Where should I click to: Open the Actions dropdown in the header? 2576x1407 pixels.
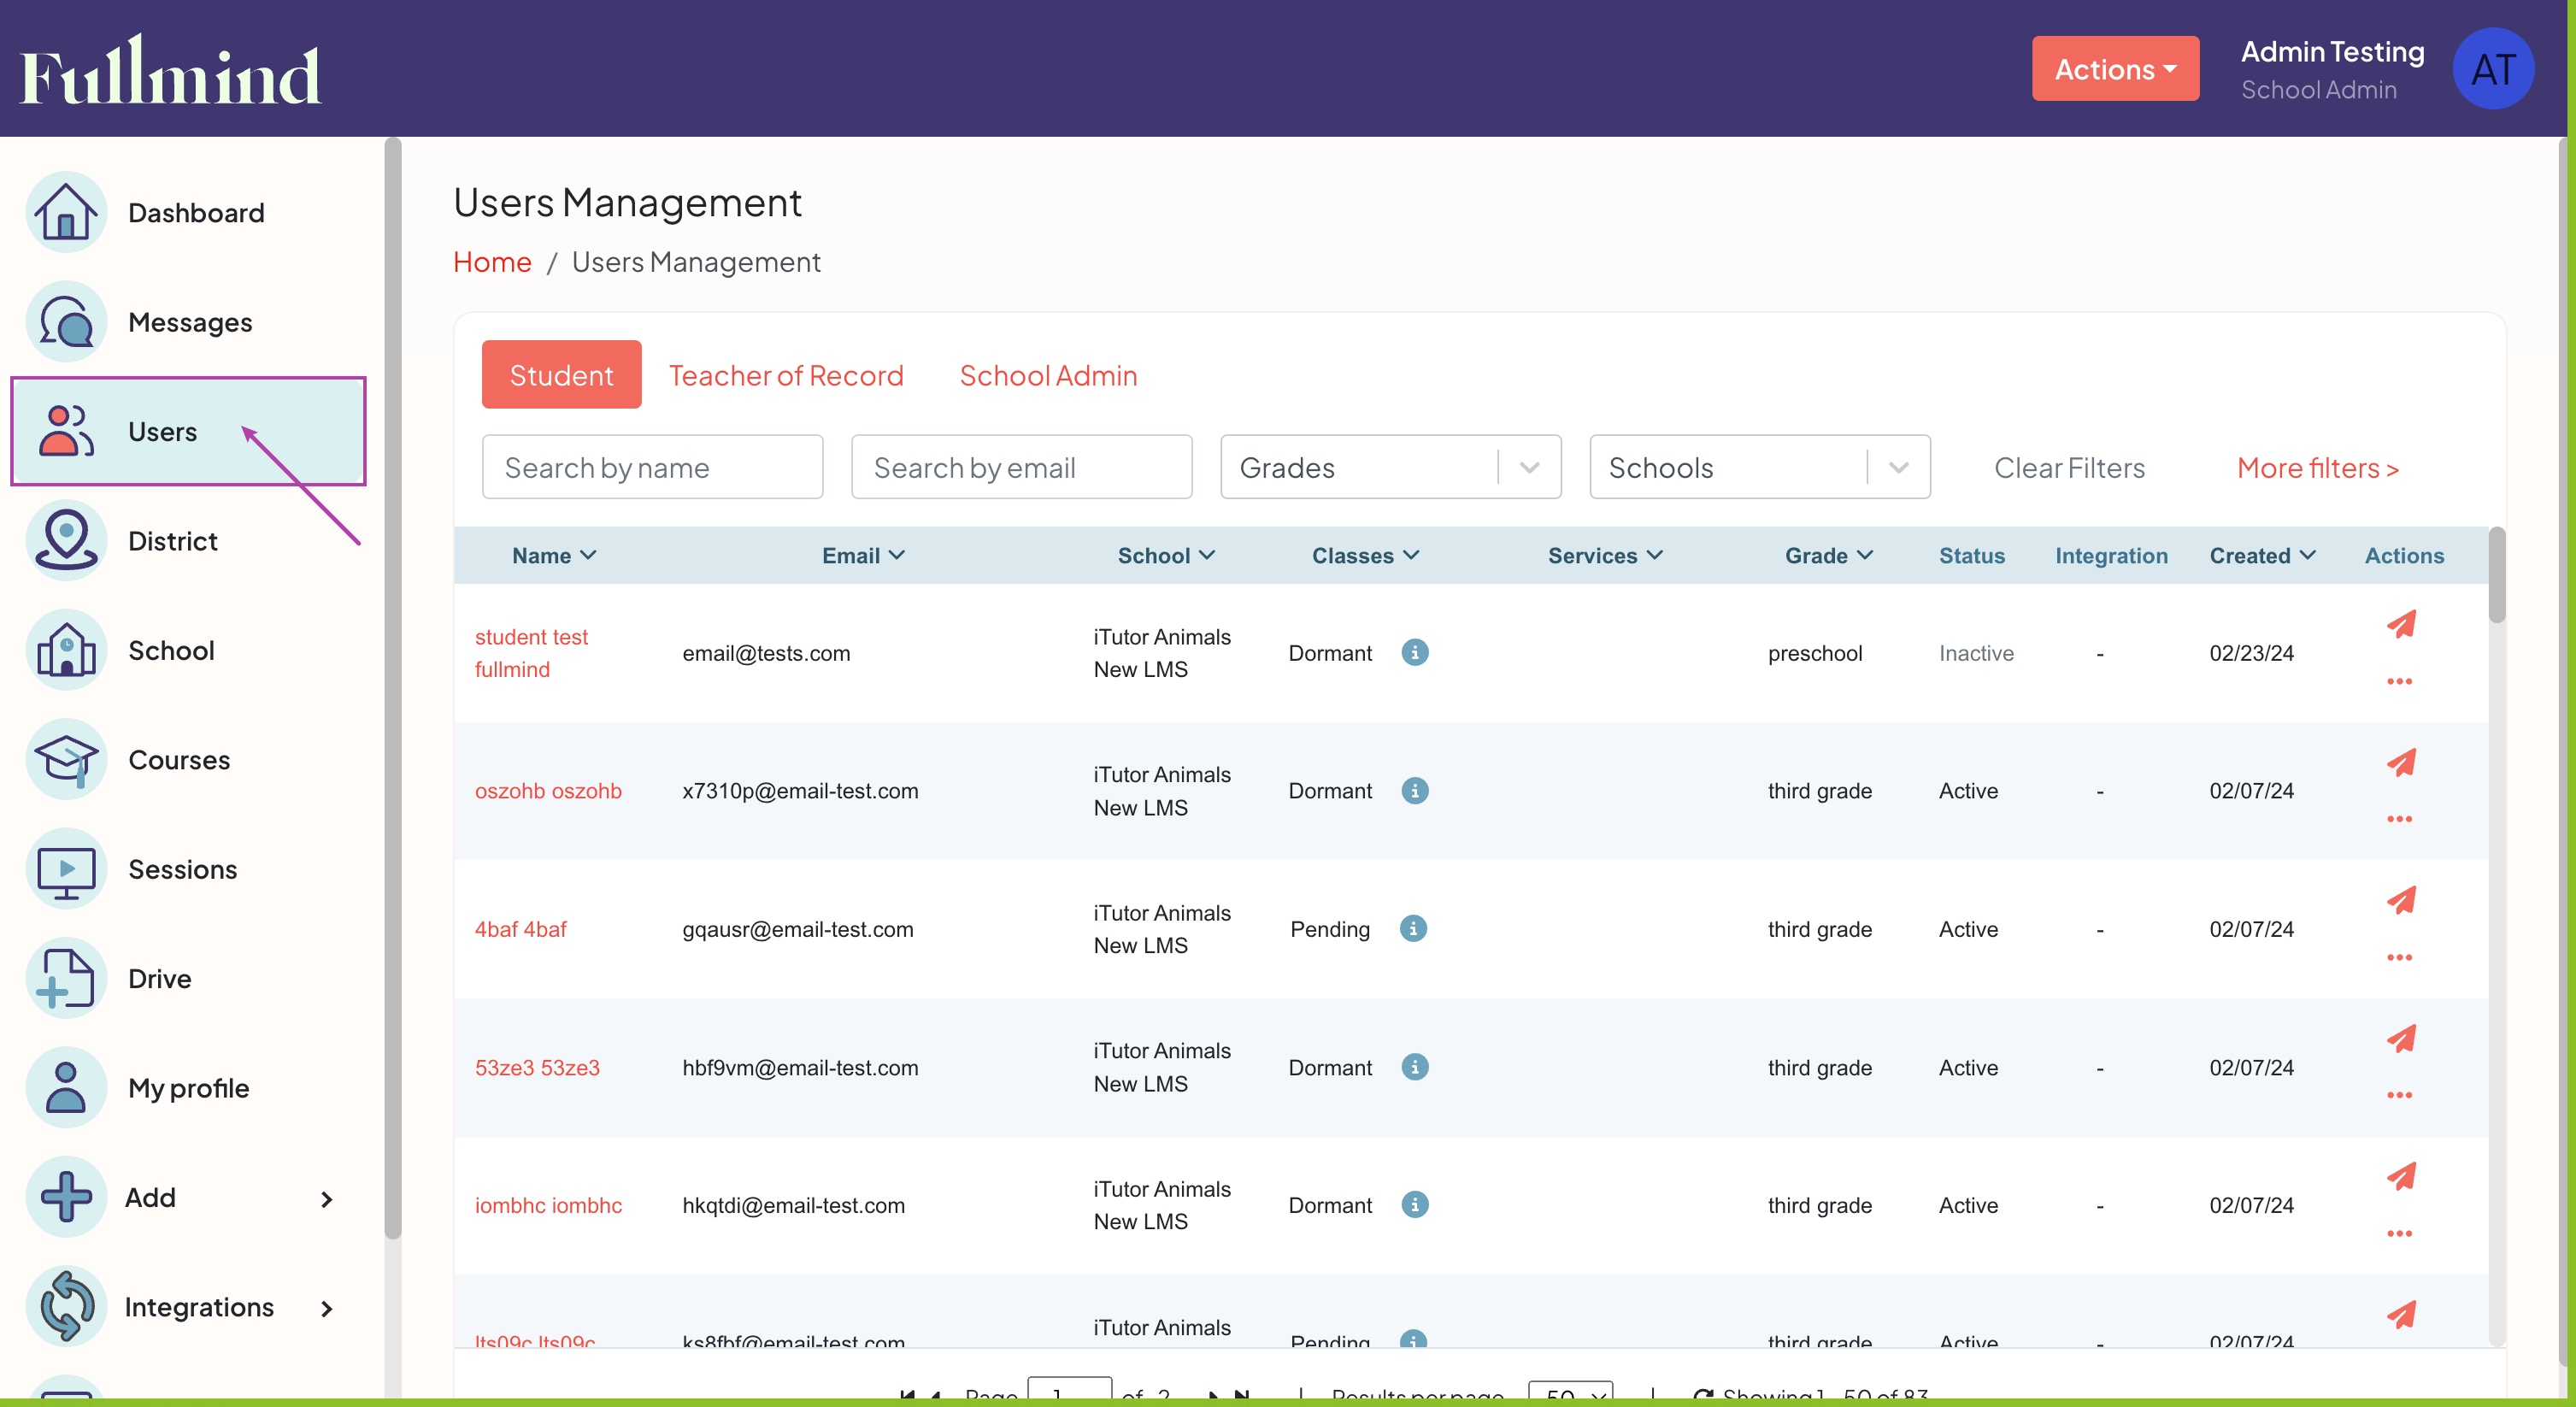click(2115, 68)
